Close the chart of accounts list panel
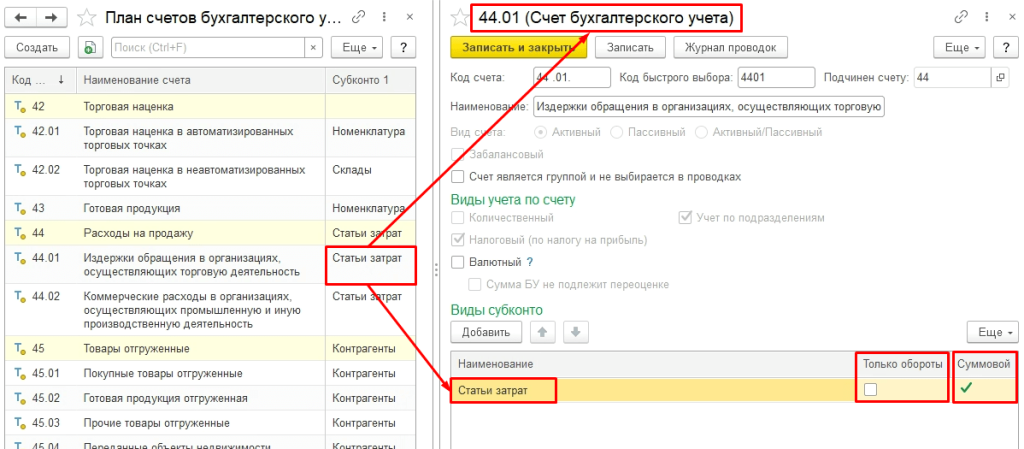 tap(409, 17)
